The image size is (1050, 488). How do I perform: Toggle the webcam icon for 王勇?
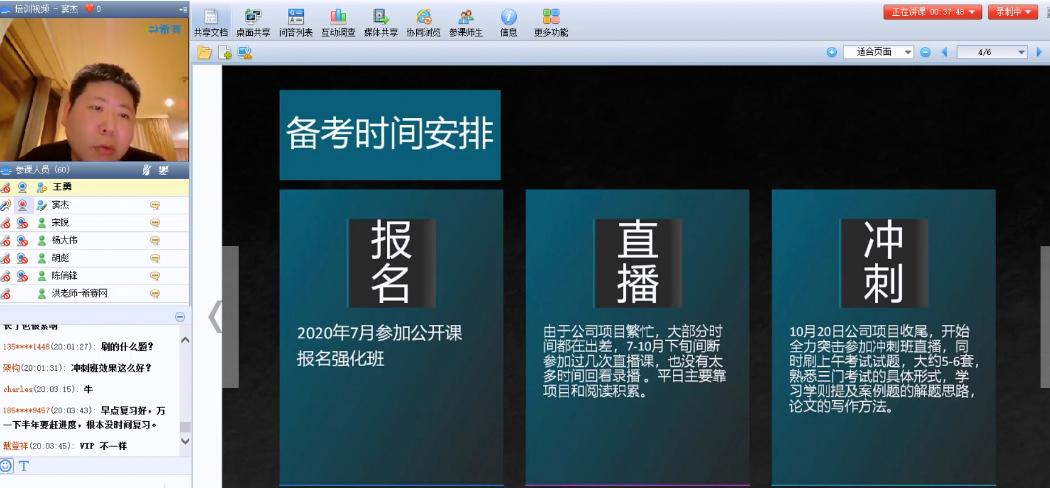[23, 187]
